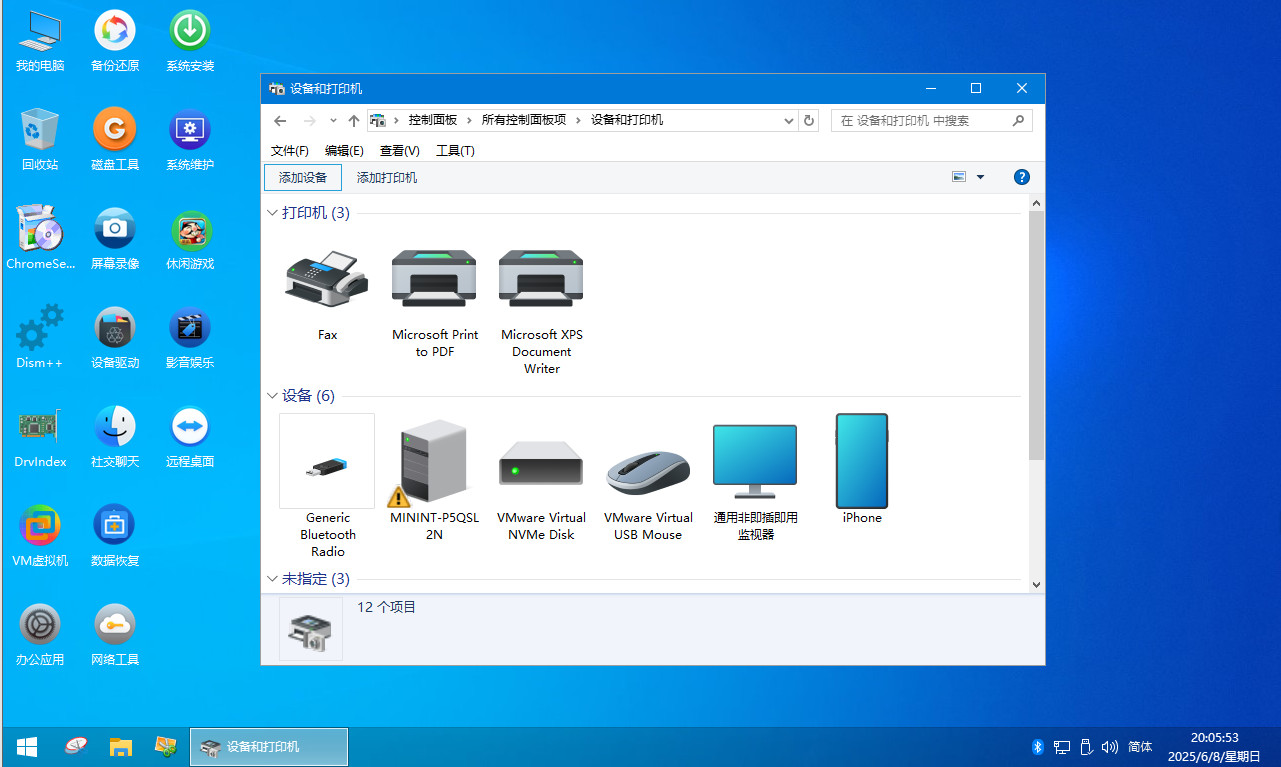Open 设备驱动 desktop icon

[x=115, y=337]
